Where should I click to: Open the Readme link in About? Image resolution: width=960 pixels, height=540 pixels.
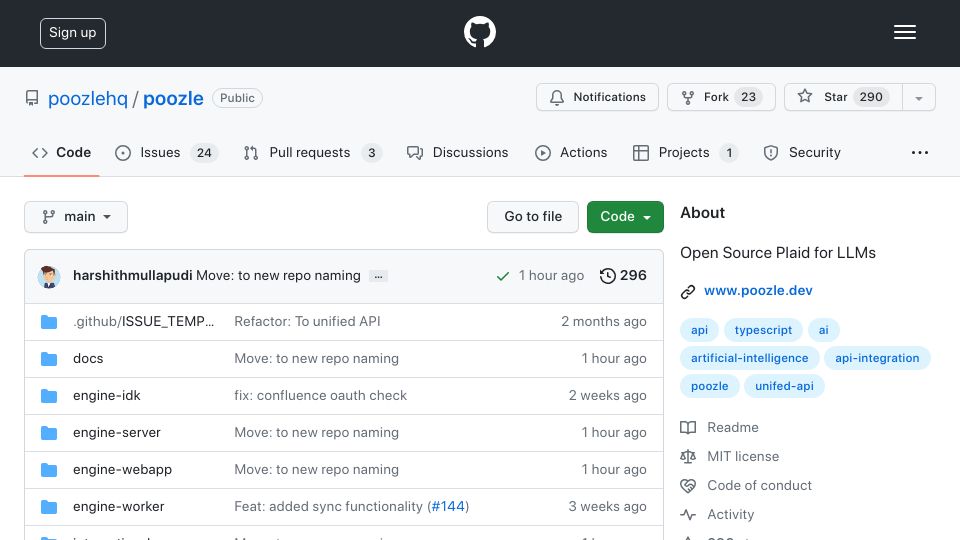(x=733, y=427)
